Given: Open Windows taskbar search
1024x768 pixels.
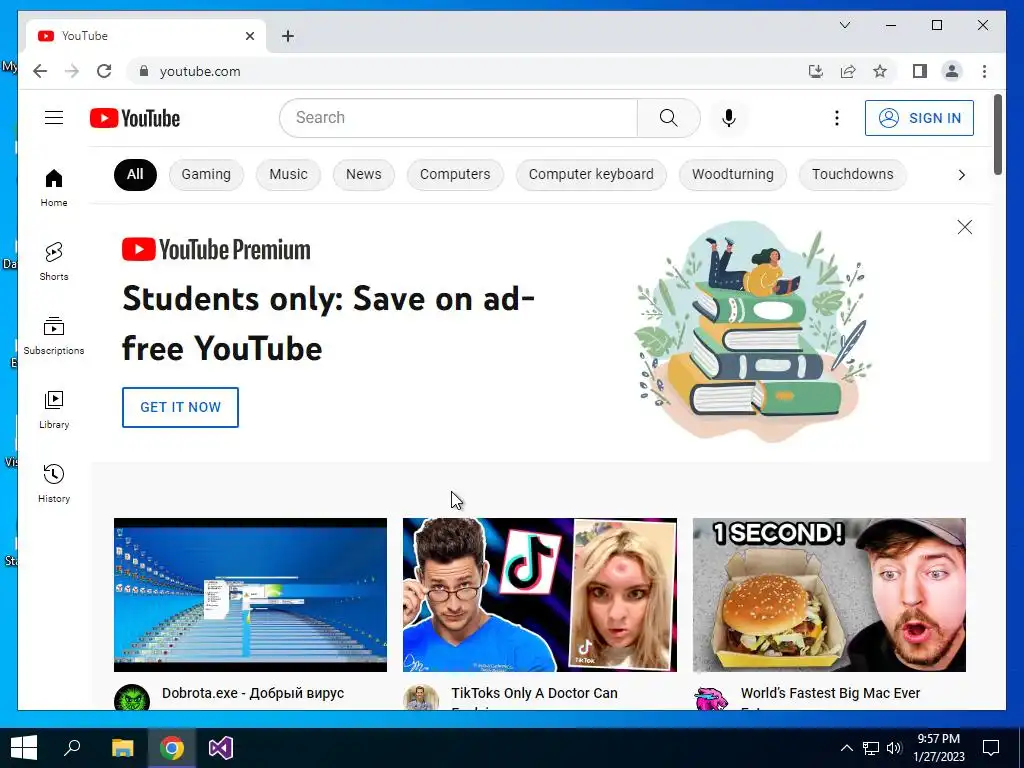Looking at the screenshot, I should (x=72, y=748).
